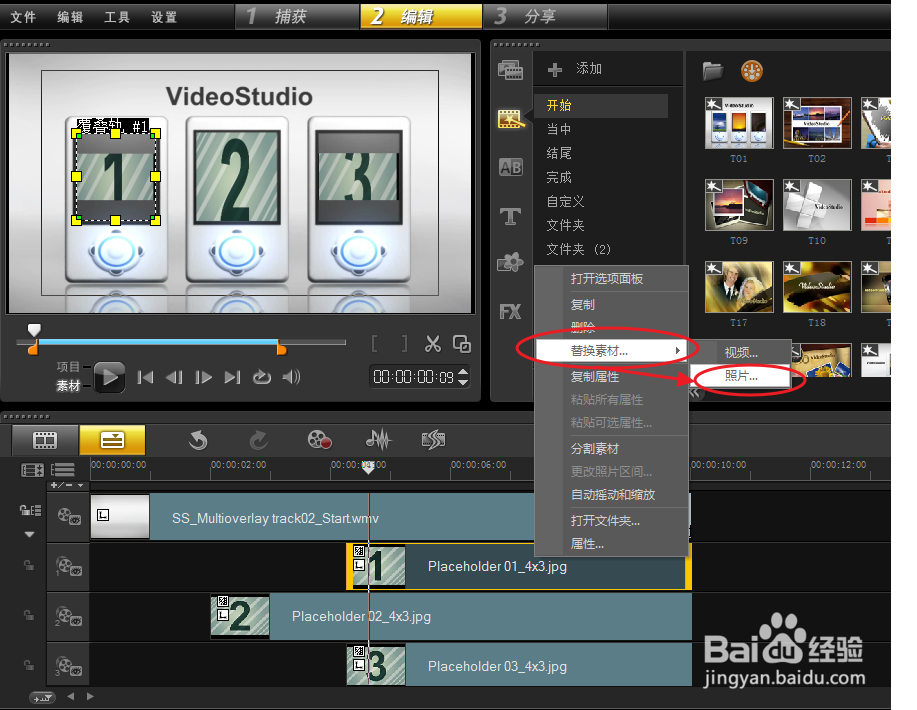Toggle the ripple editing lock on overlay track 2
This screenshot has width=917, height=710.
(x=28, y=615)
